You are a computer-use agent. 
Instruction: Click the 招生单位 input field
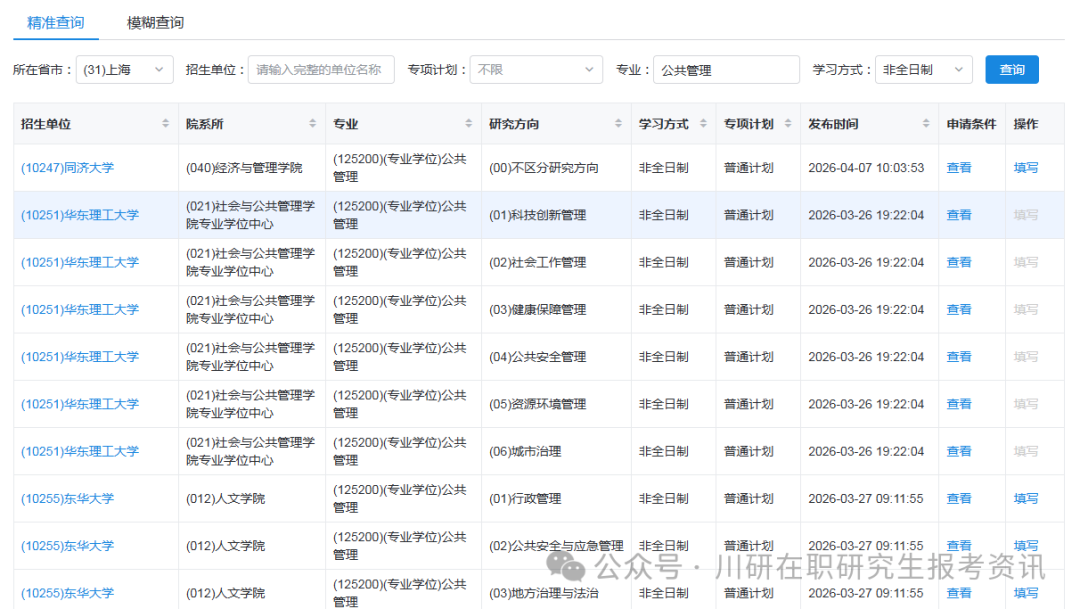(321, 69)
